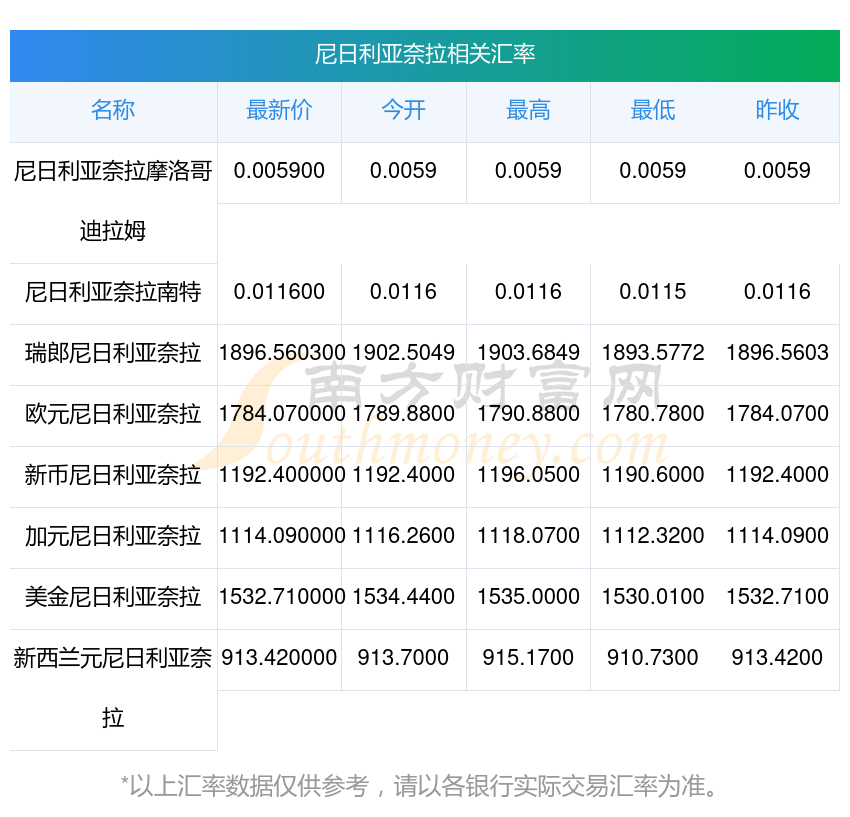Viewport: 850px width, 817px height.
Task: Click highest value 1903.6849
Action: pyautogui.click(x=528, y=353)
